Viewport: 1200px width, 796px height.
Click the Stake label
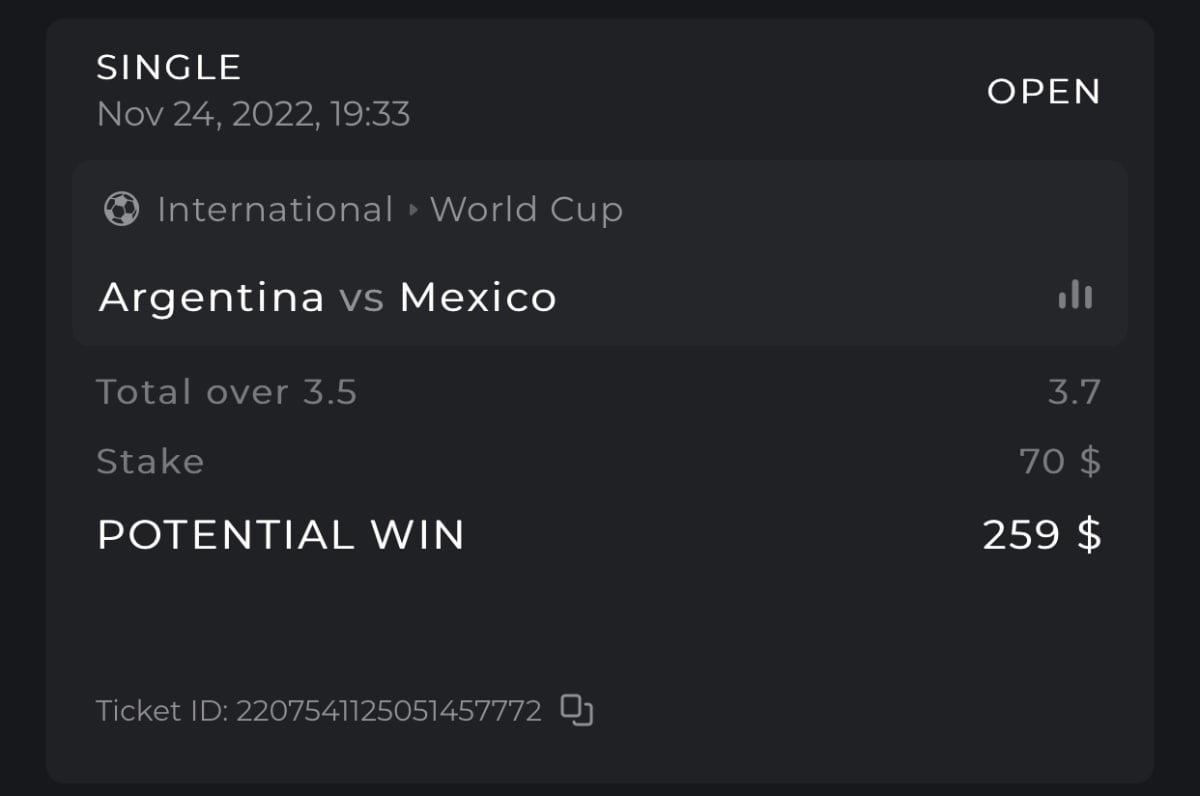tap(150, 461)
